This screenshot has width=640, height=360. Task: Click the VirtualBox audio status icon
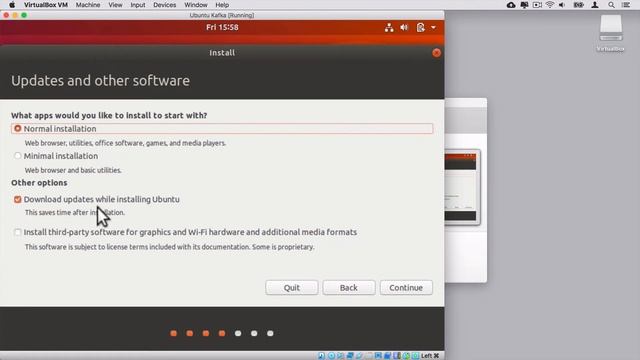coord(340,356)
